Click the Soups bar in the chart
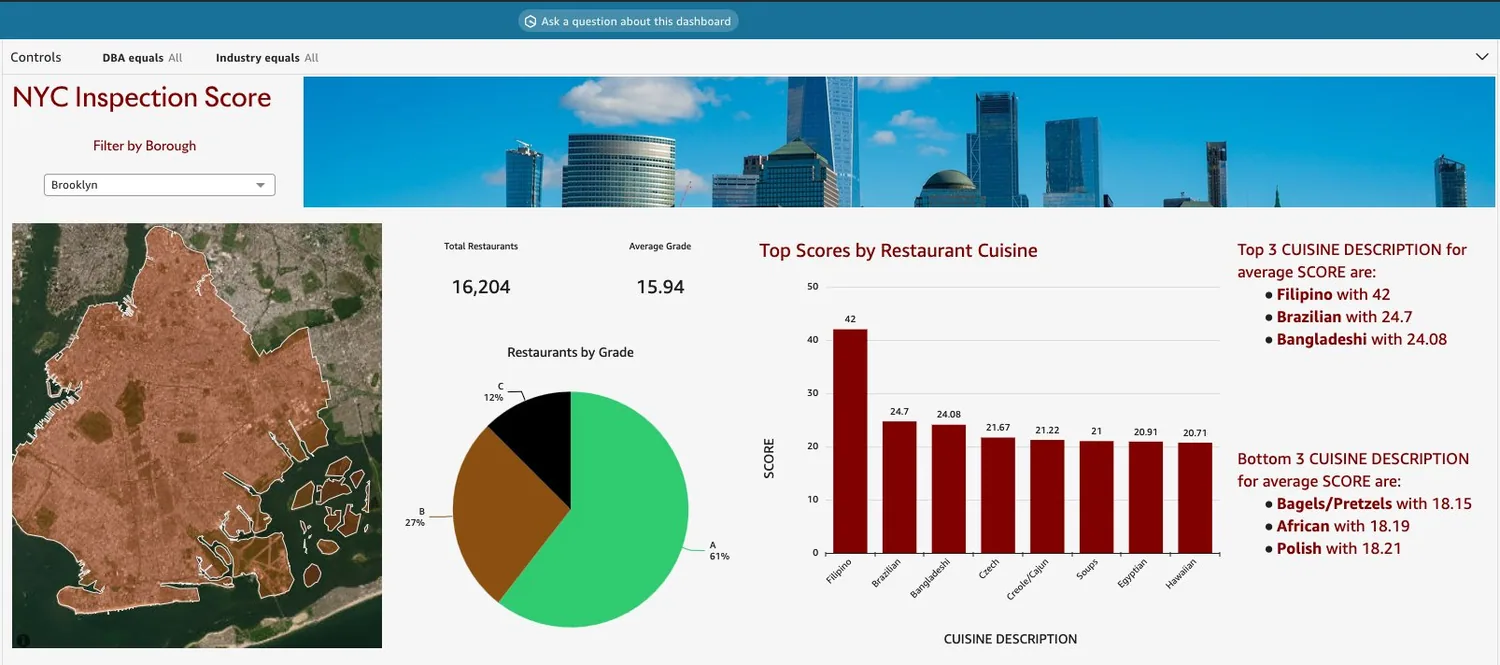Image resolution: width=1500 pixels, height=665 pixels. pos(1096,497)
